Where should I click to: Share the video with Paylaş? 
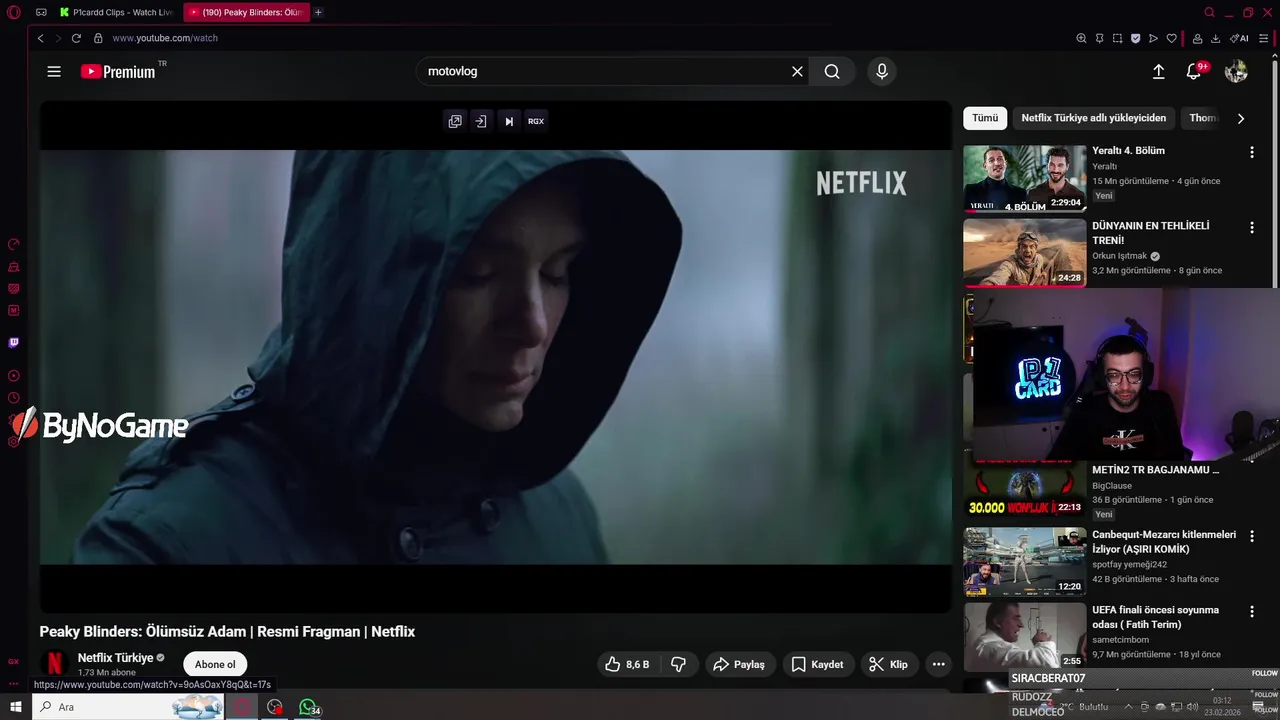(x=739, y=664)
